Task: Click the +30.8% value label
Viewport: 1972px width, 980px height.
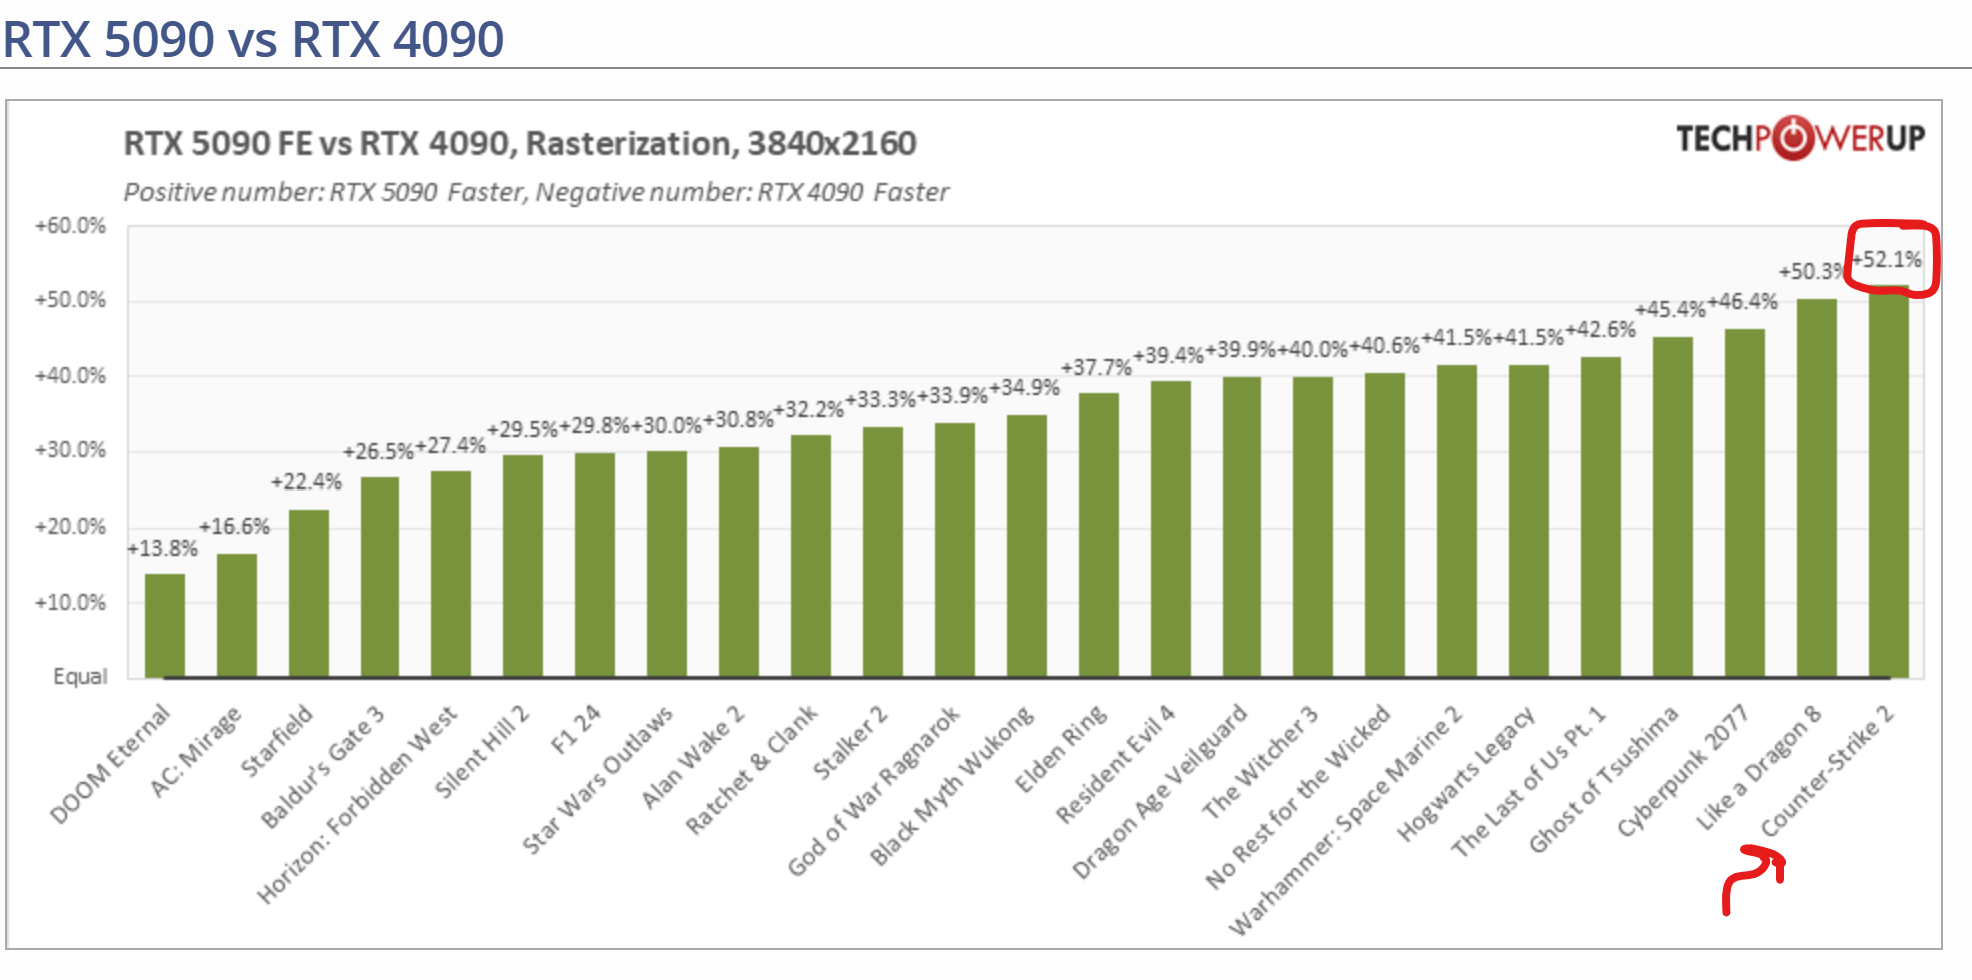Action: click(738, 419)
